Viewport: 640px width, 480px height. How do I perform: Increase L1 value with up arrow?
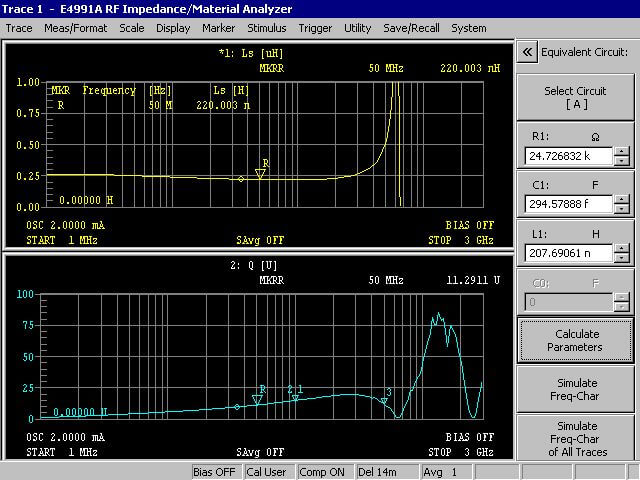622,249
